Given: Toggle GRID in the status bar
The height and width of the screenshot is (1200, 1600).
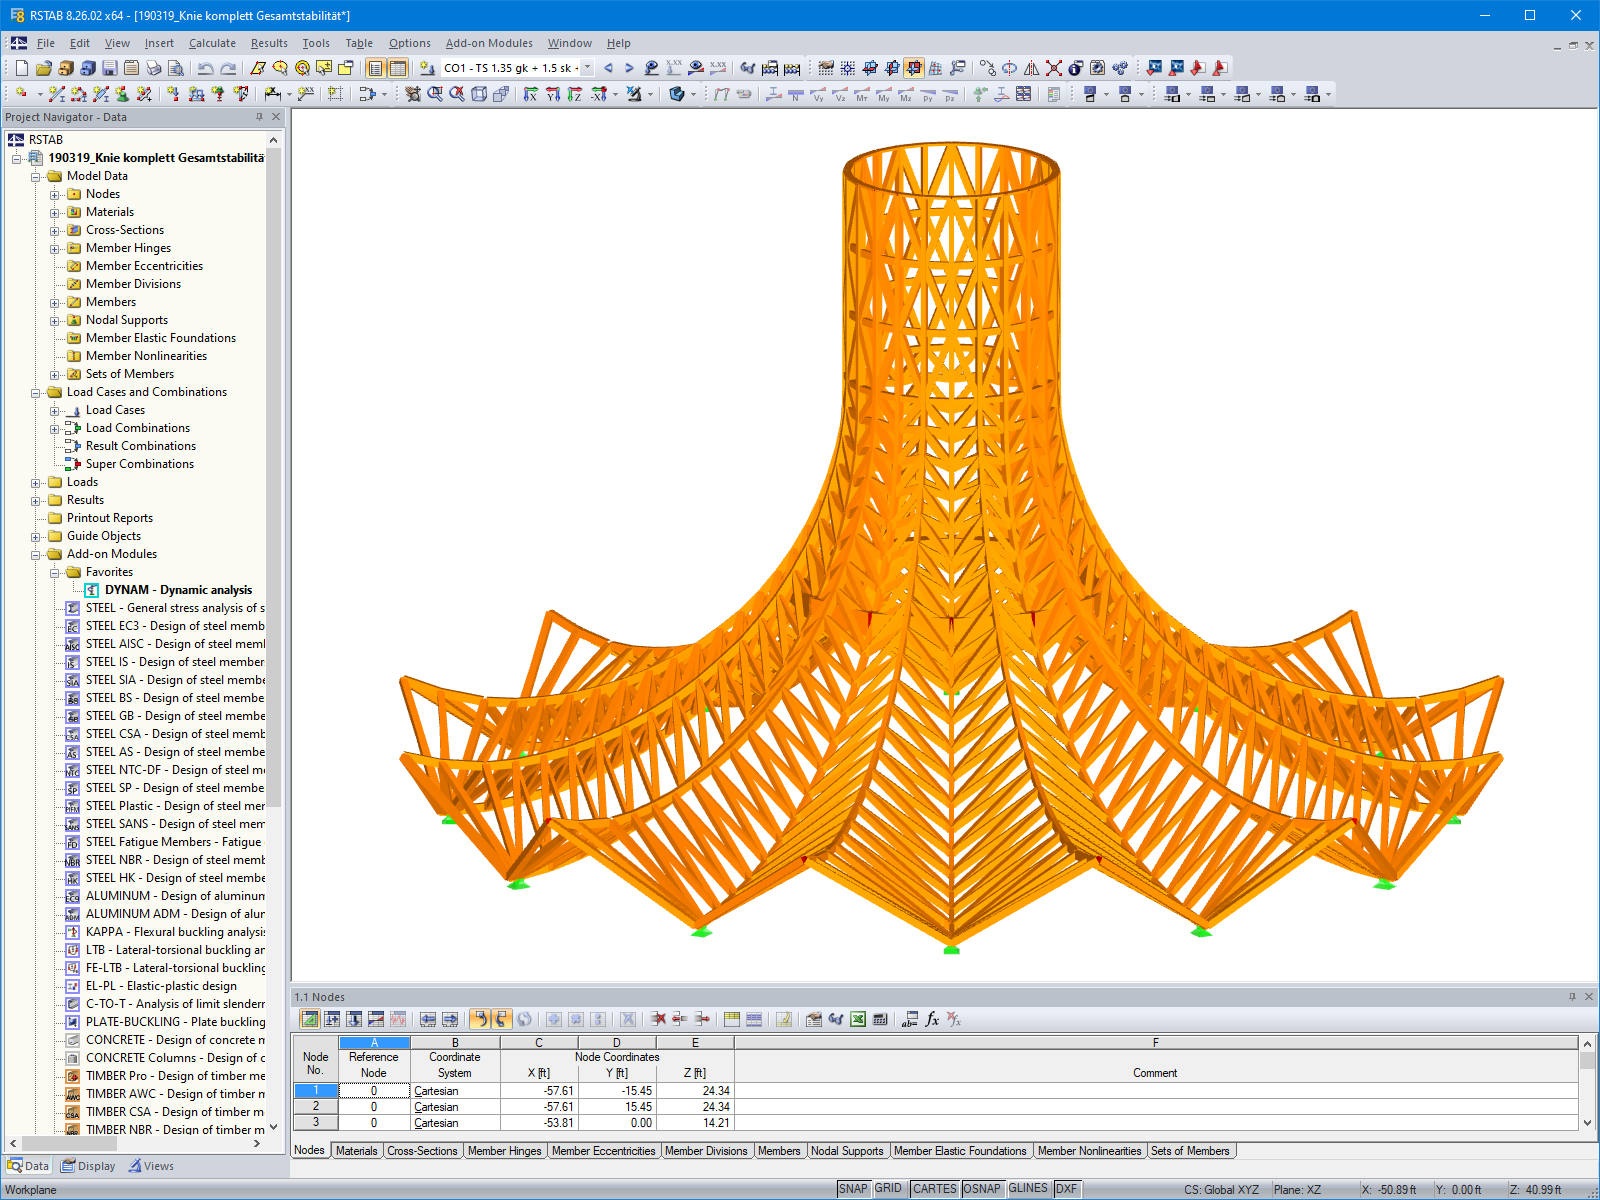Looking at the screenshot, I should 888,1189.
